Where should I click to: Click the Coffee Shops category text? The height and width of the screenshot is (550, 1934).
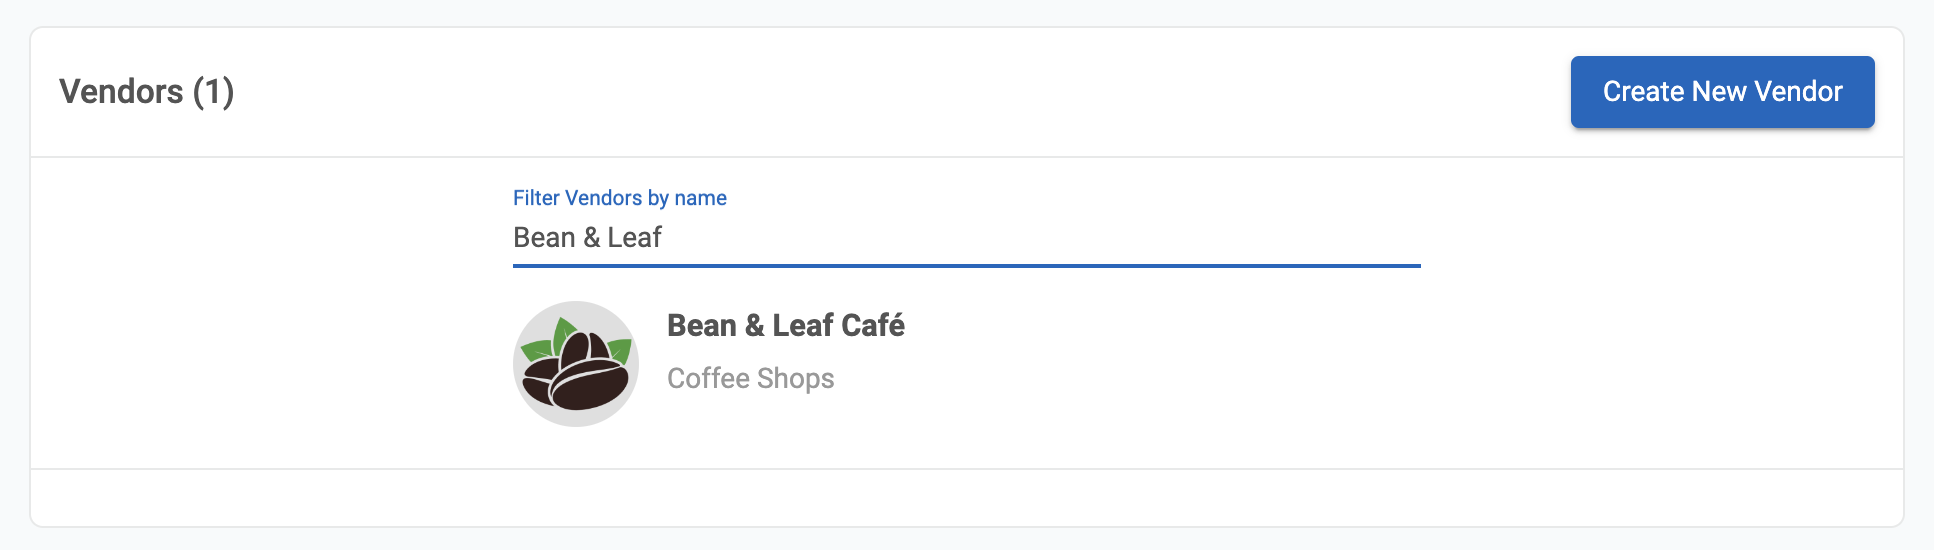[x=750, y=379]
